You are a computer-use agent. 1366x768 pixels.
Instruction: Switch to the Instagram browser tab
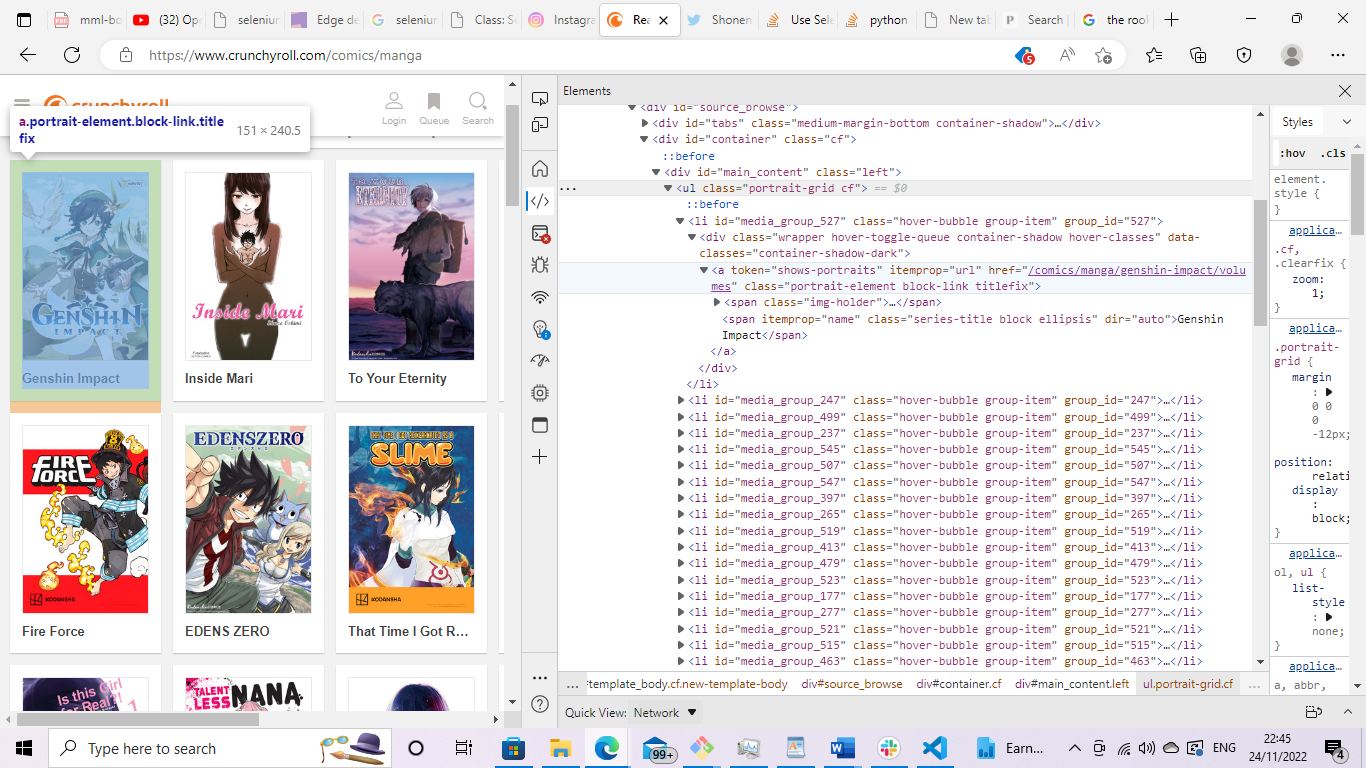560,20
